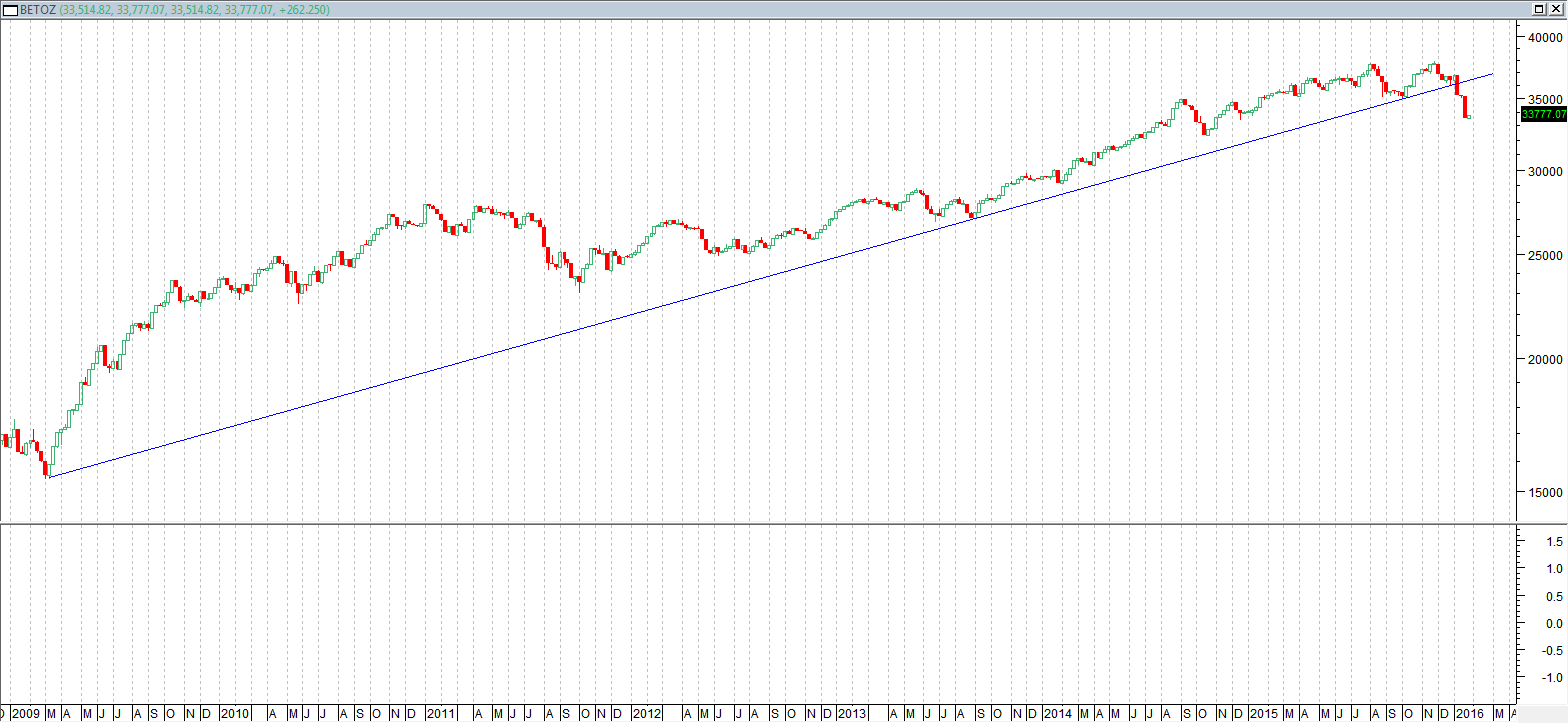
Task: Click the 30000 price axis label
Action: pyautogui.click(x=1546, y=171)
